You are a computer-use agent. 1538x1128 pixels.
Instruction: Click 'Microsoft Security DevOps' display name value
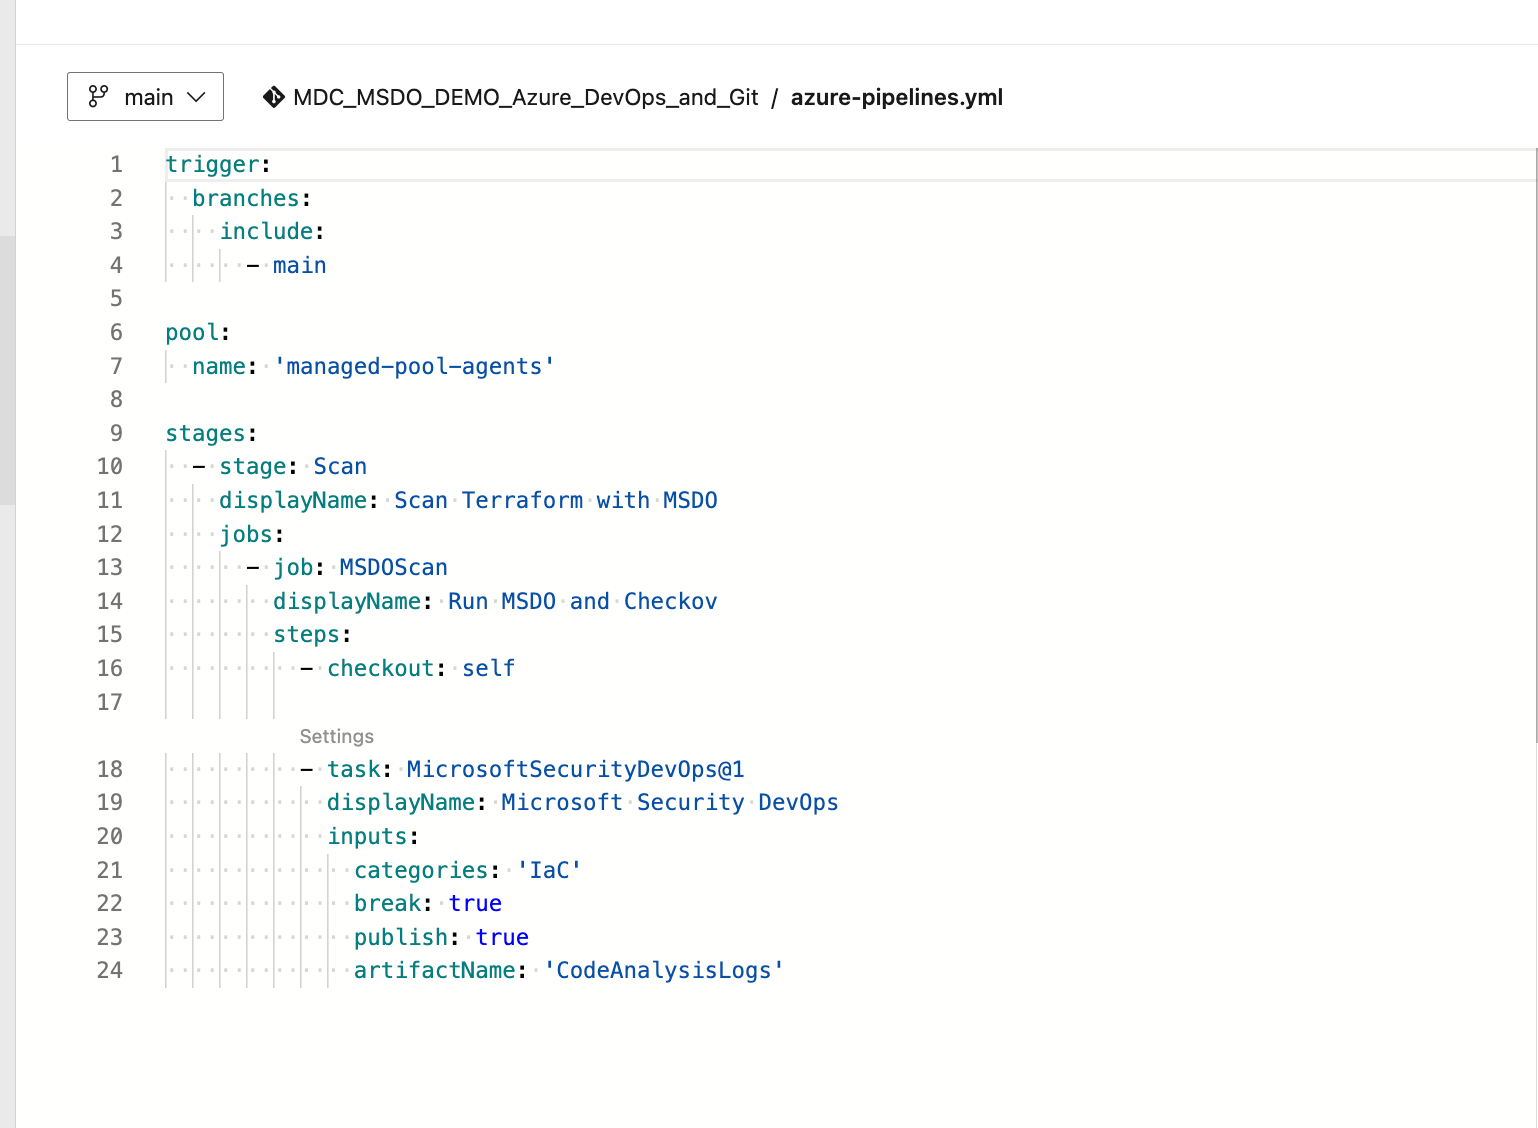[x=670, y=802]
